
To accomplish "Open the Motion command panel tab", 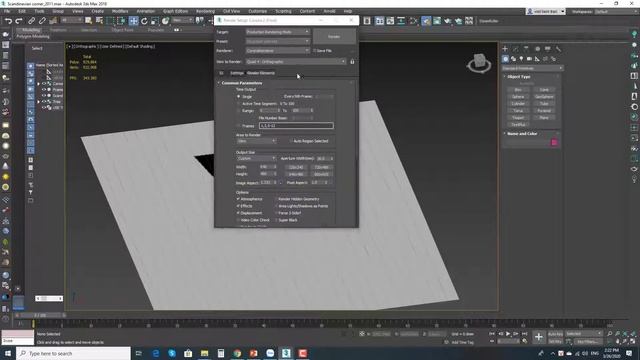I will 537,49.
